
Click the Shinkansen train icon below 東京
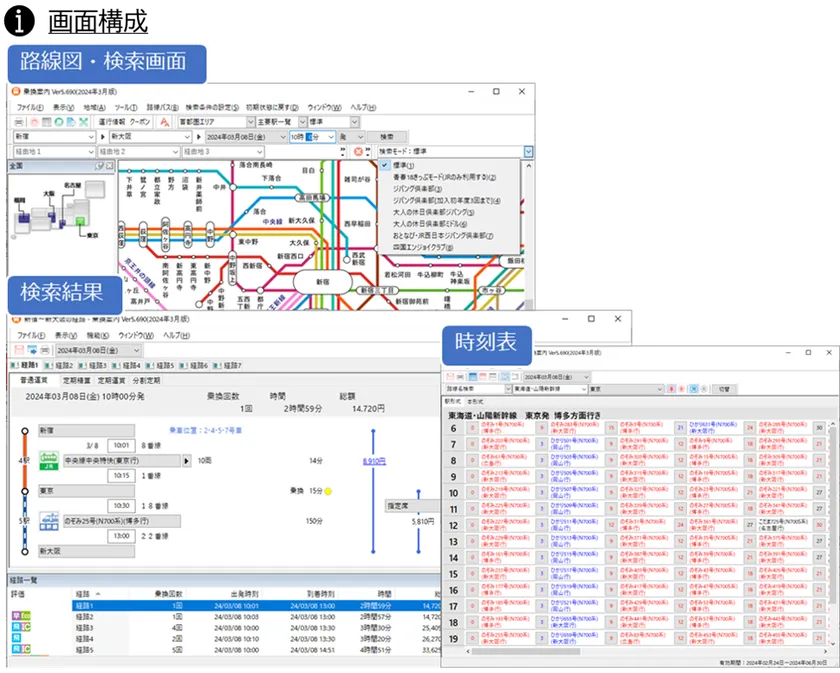pos(48,521)
